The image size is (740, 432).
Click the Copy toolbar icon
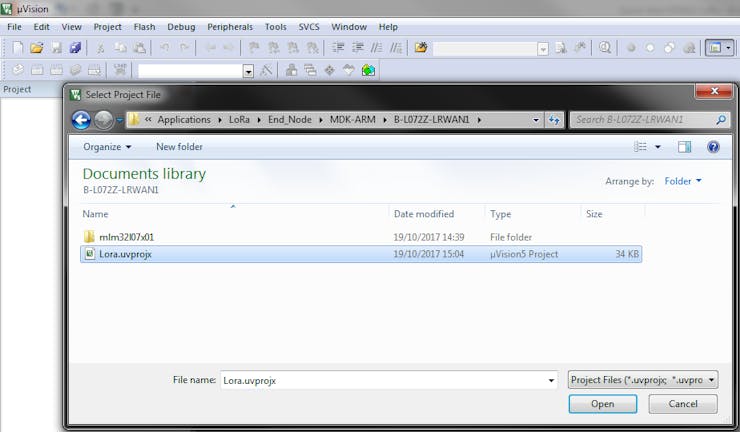coord(120,48)
